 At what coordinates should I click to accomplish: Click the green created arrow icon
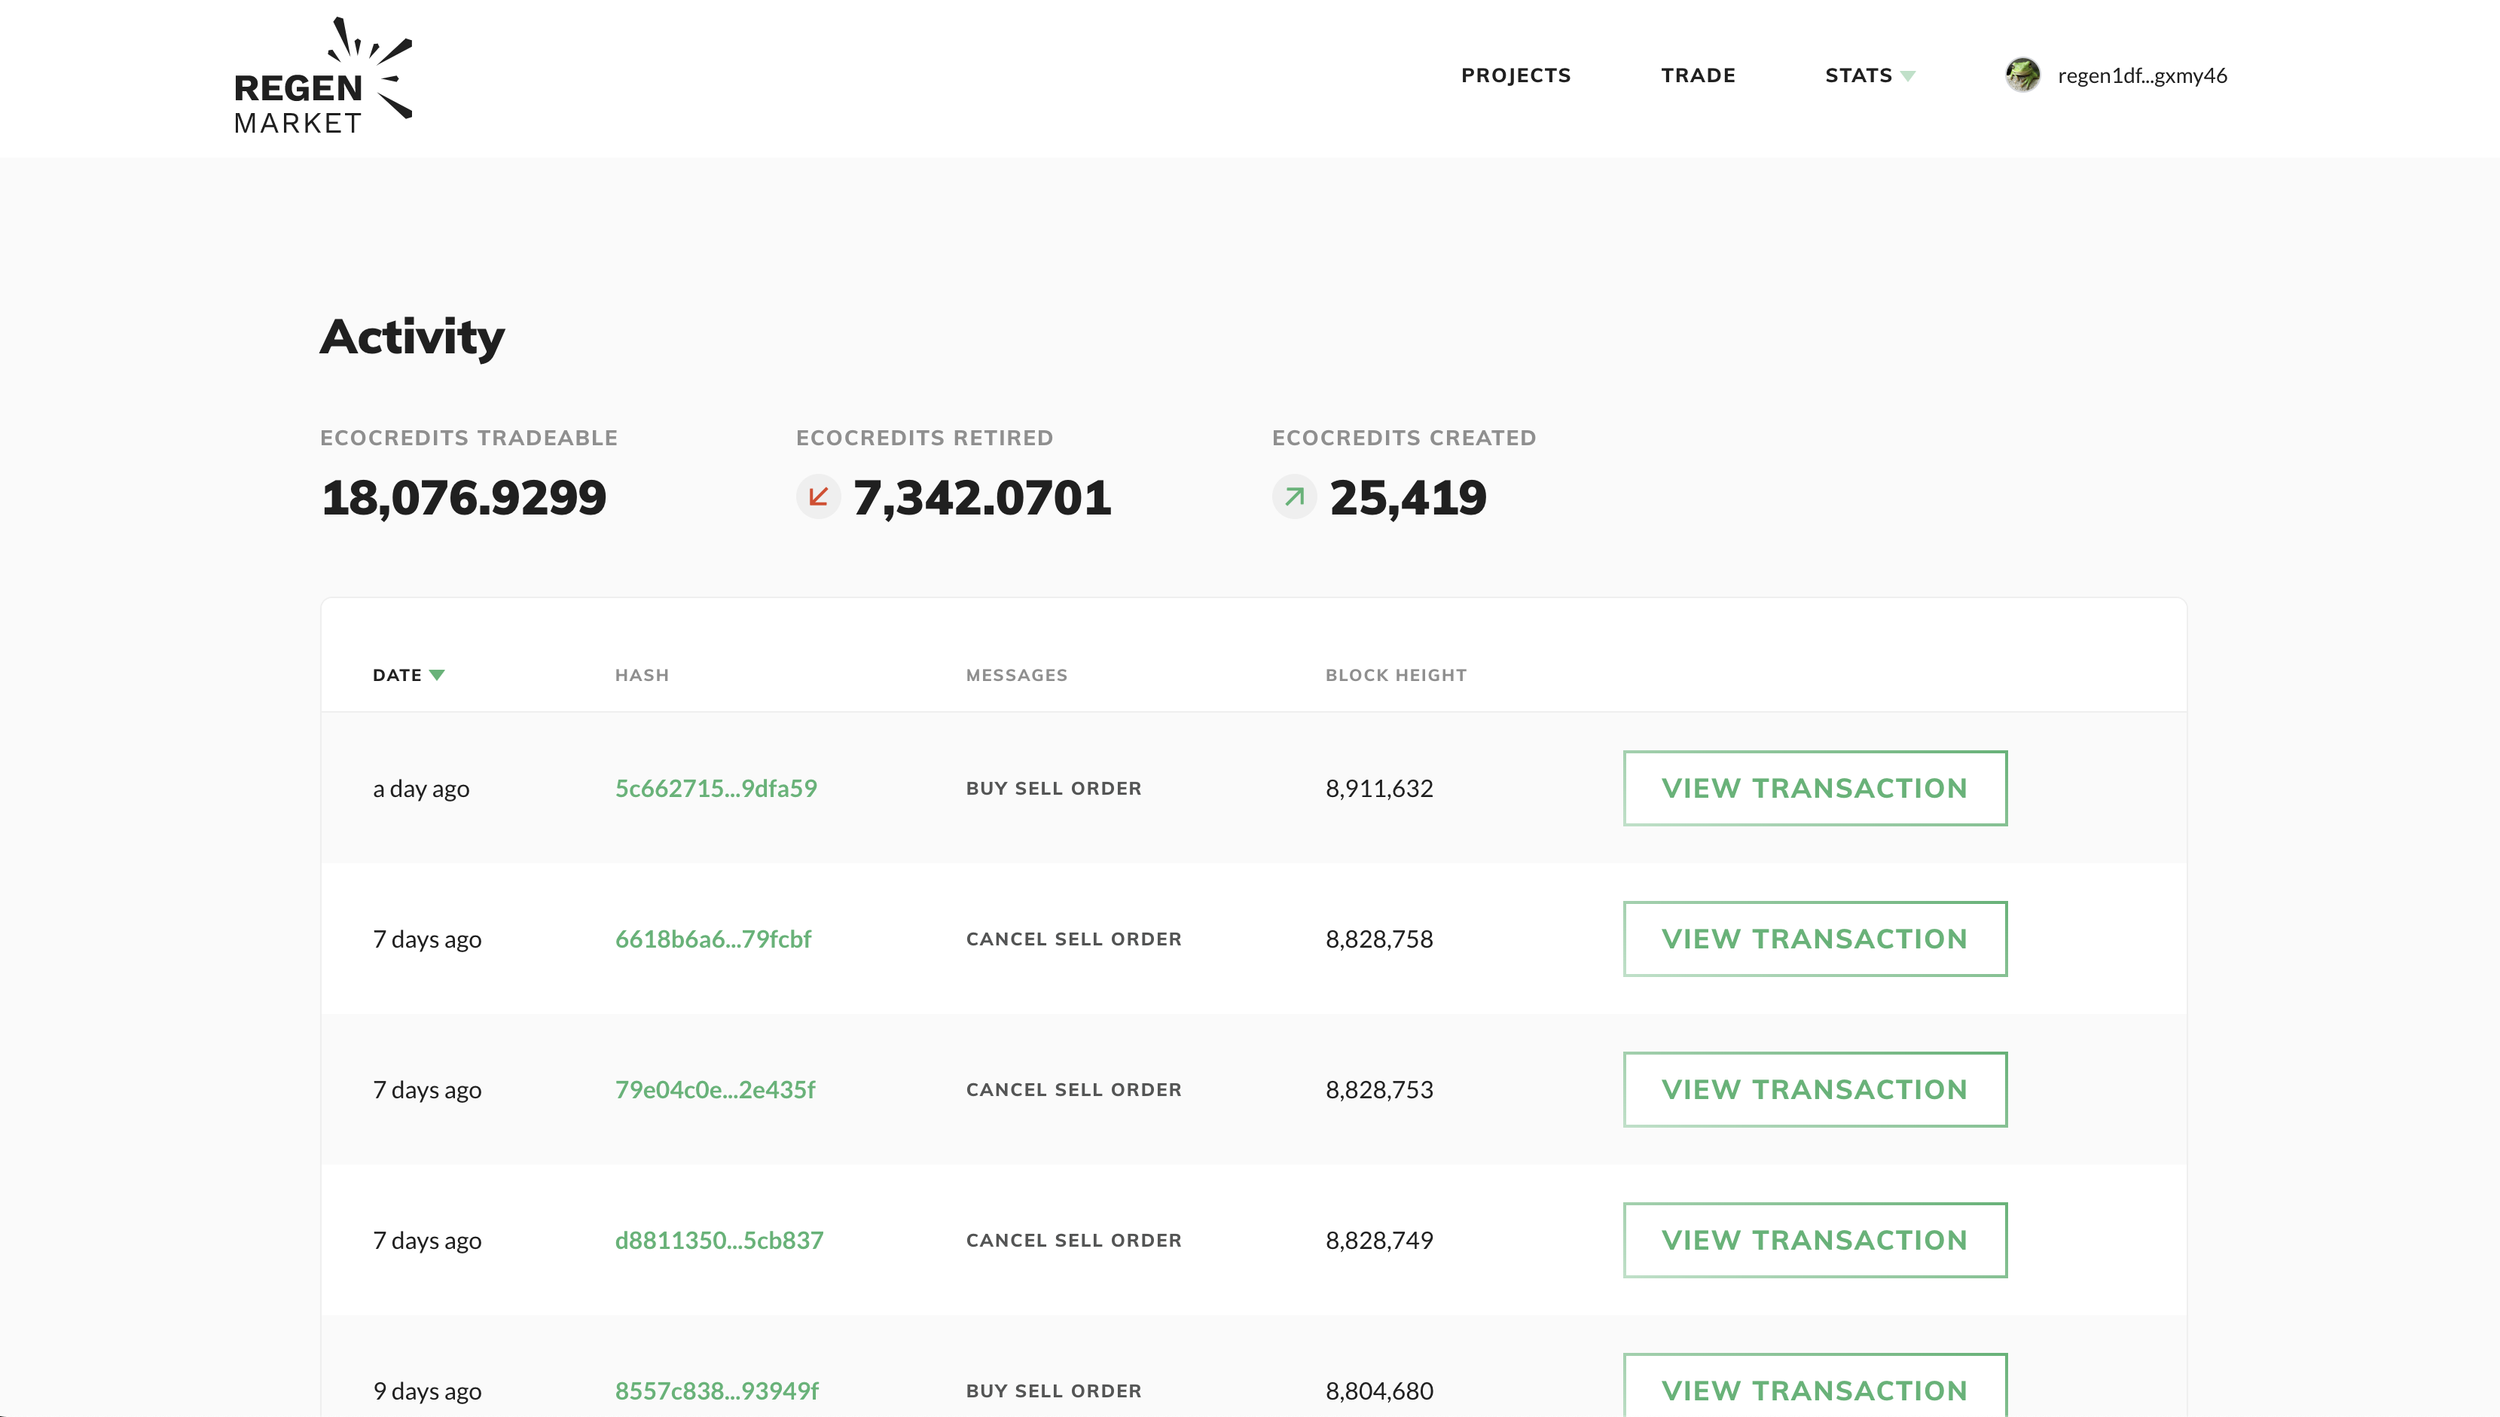pos(1294,497)
